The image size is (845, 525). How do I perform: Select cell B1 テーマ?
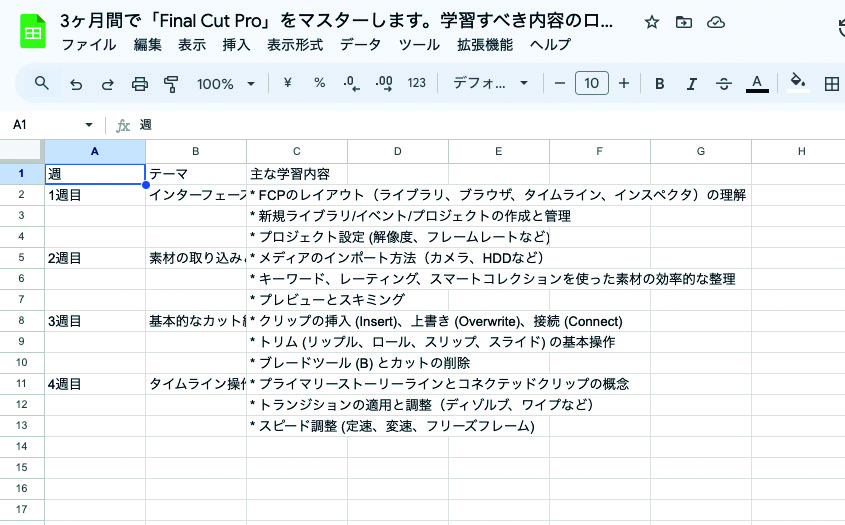coord(196,174)
